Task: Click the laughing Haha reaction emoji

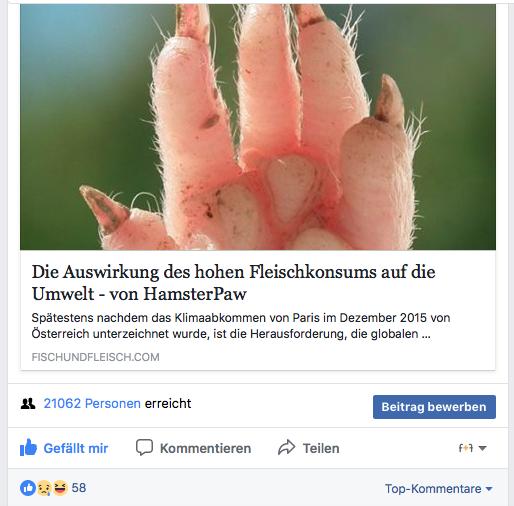Action: 60,488
